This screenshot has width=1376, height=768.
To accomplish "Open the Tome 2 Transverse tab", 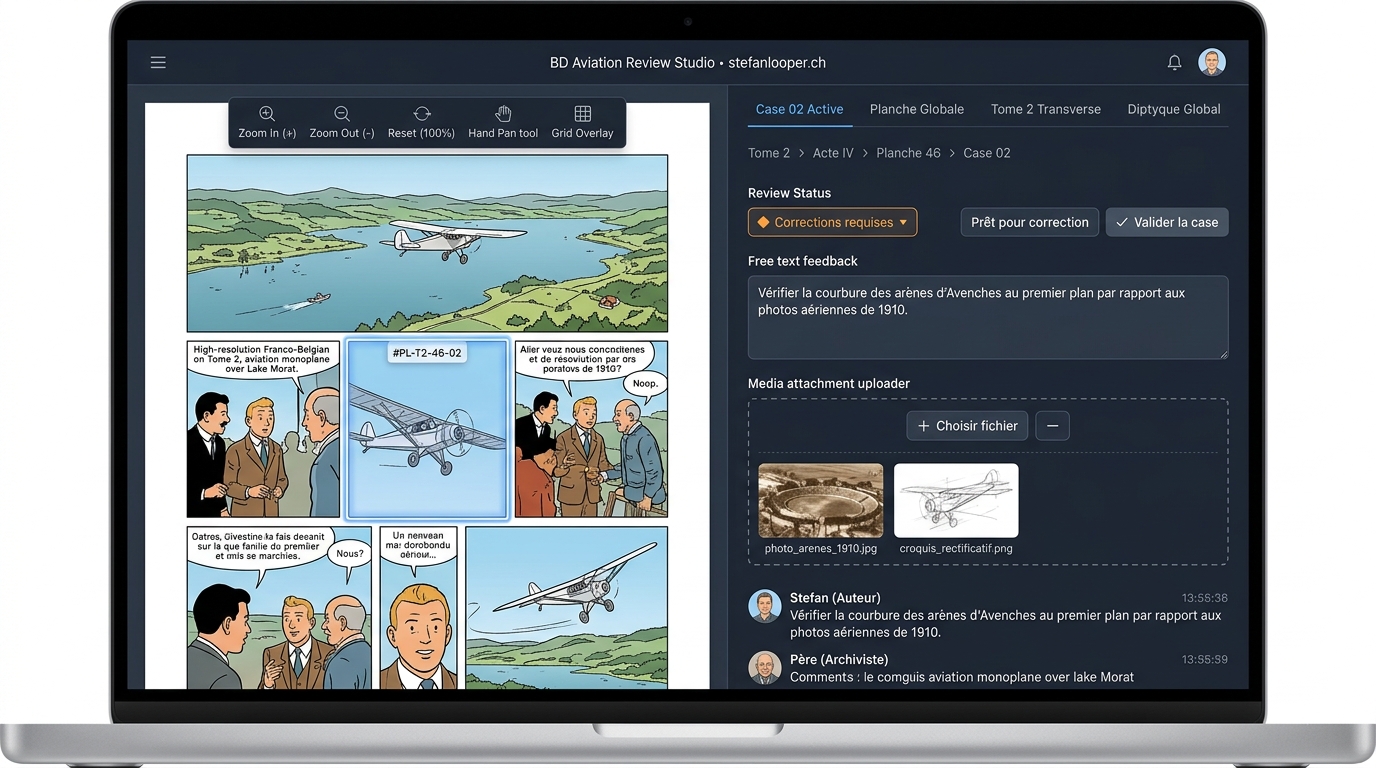I will [x=1046, y=109].
